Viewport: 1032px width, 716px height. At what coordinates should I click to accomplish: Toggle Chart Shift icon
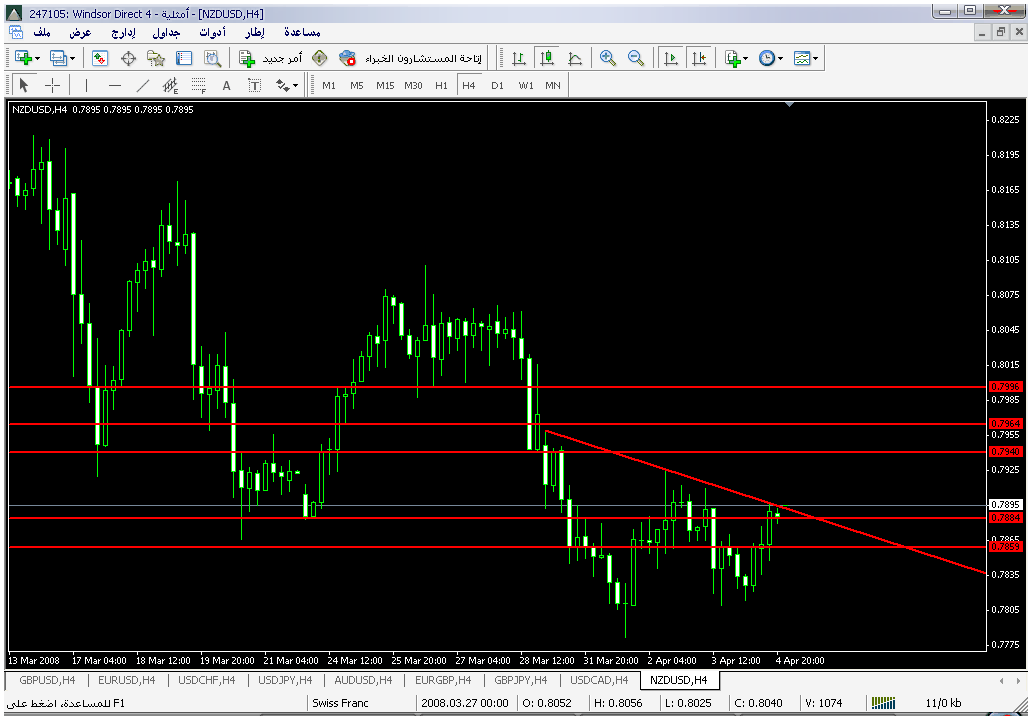(x=699, y=58)
